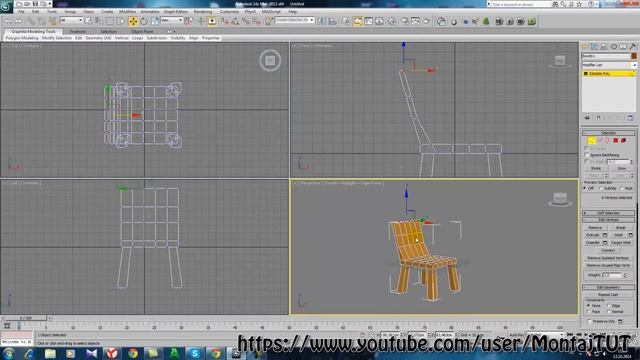Click the Mirror tool icon
The height and width of the screenshot is (360, 640).
(322, 21)
